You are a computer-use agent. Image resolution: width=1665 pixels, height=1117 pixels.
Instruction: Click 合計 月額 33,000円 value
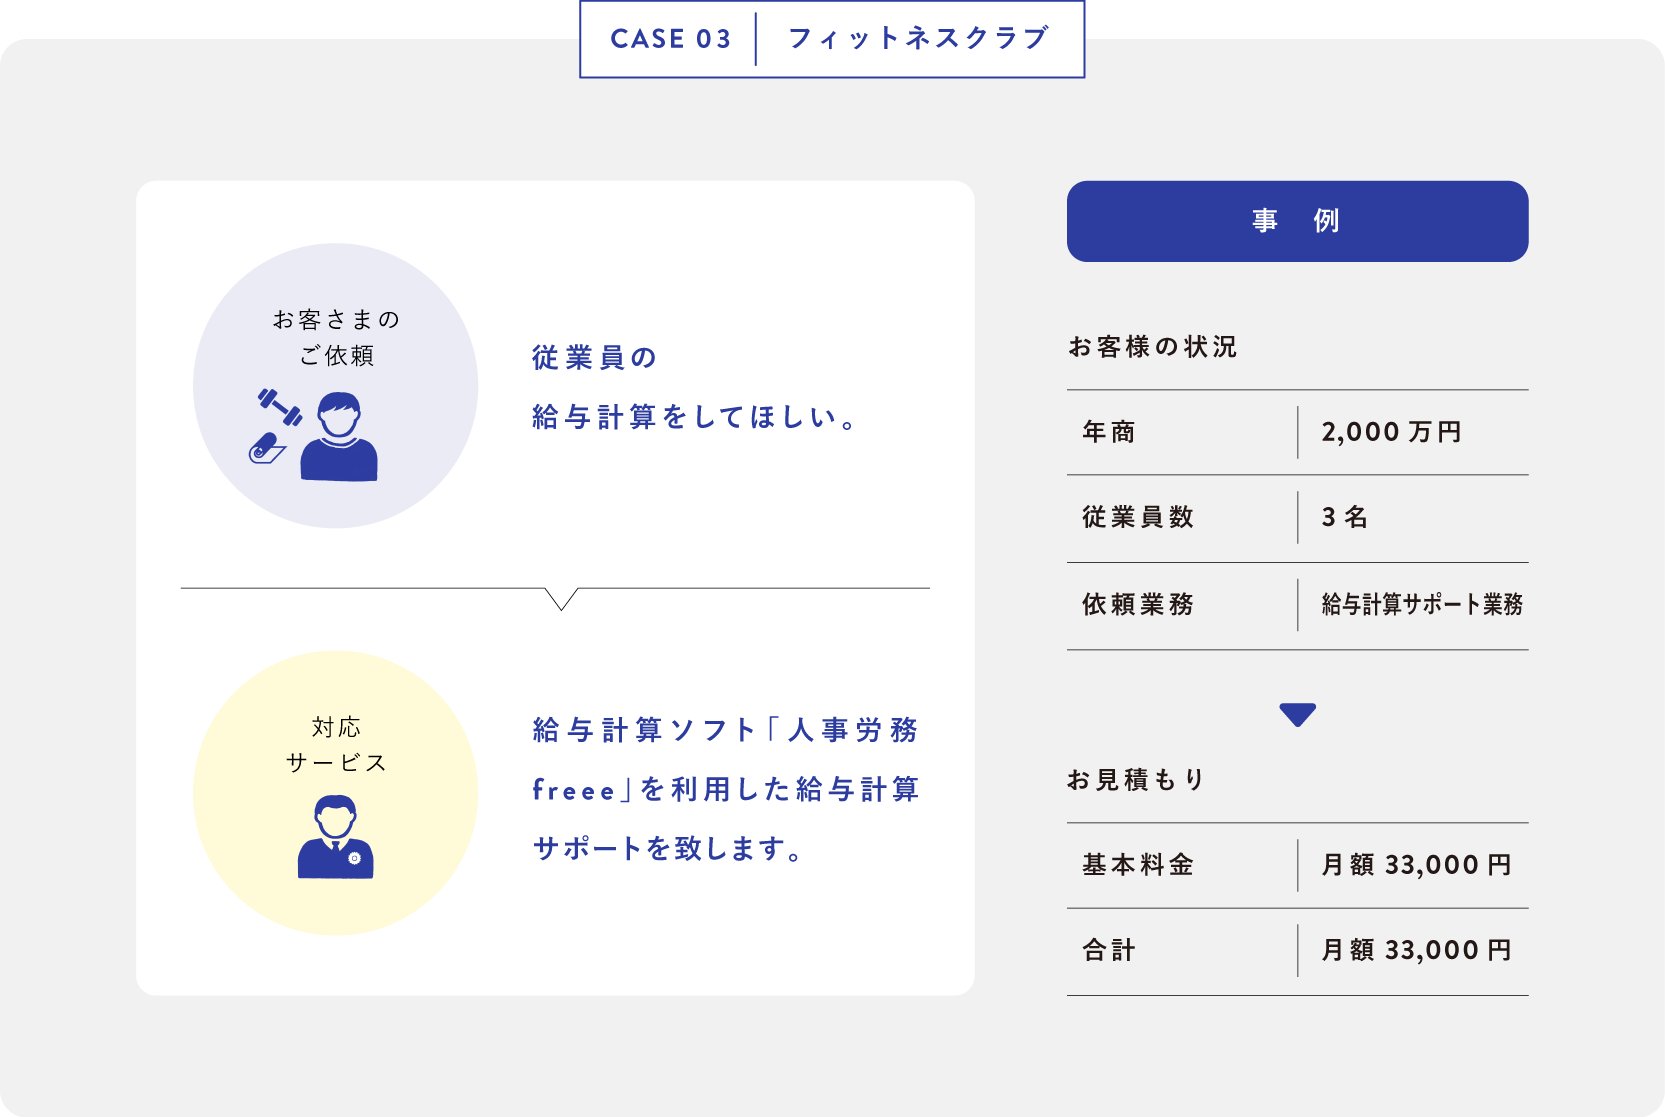click(1416, 950)
